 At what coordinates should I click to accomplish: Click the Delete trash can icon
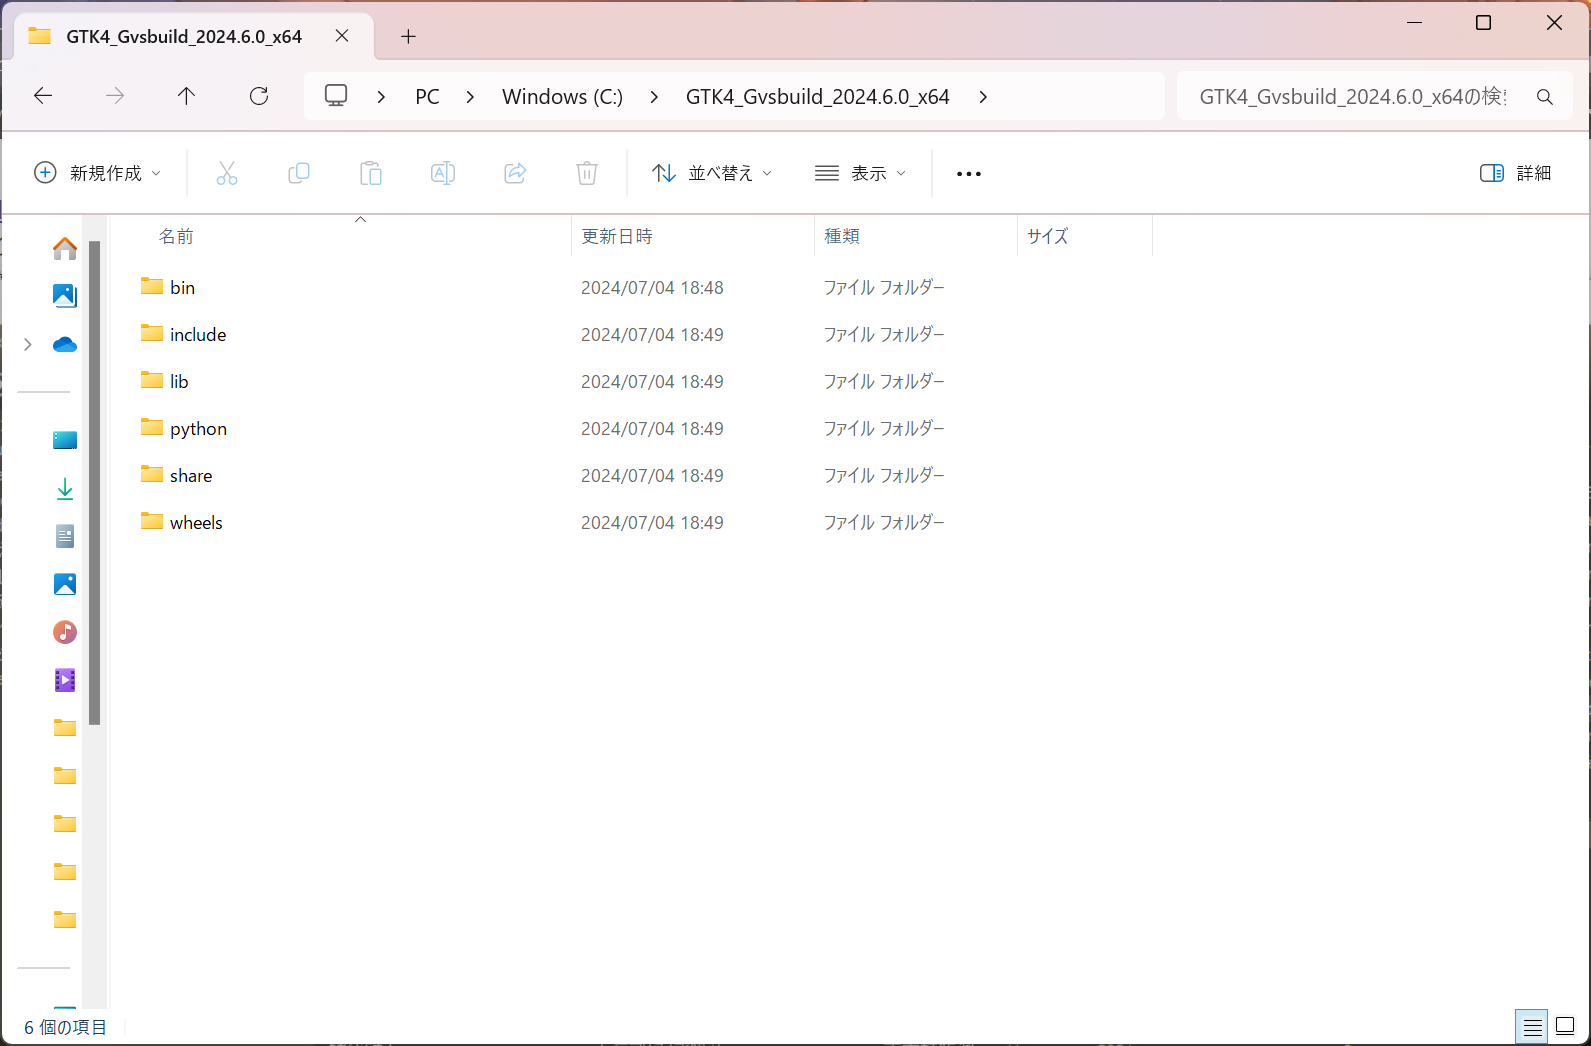(587, 173)
